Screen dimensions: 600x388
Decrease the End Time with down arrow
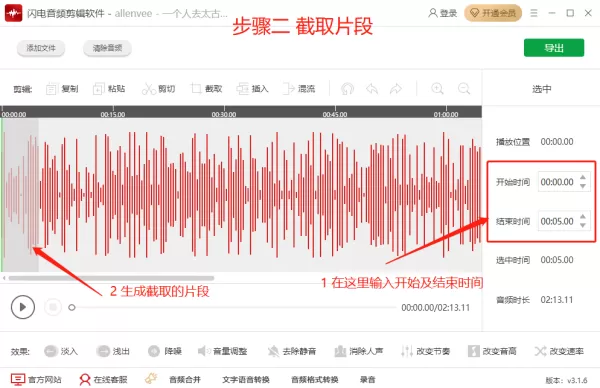(583, 225)
